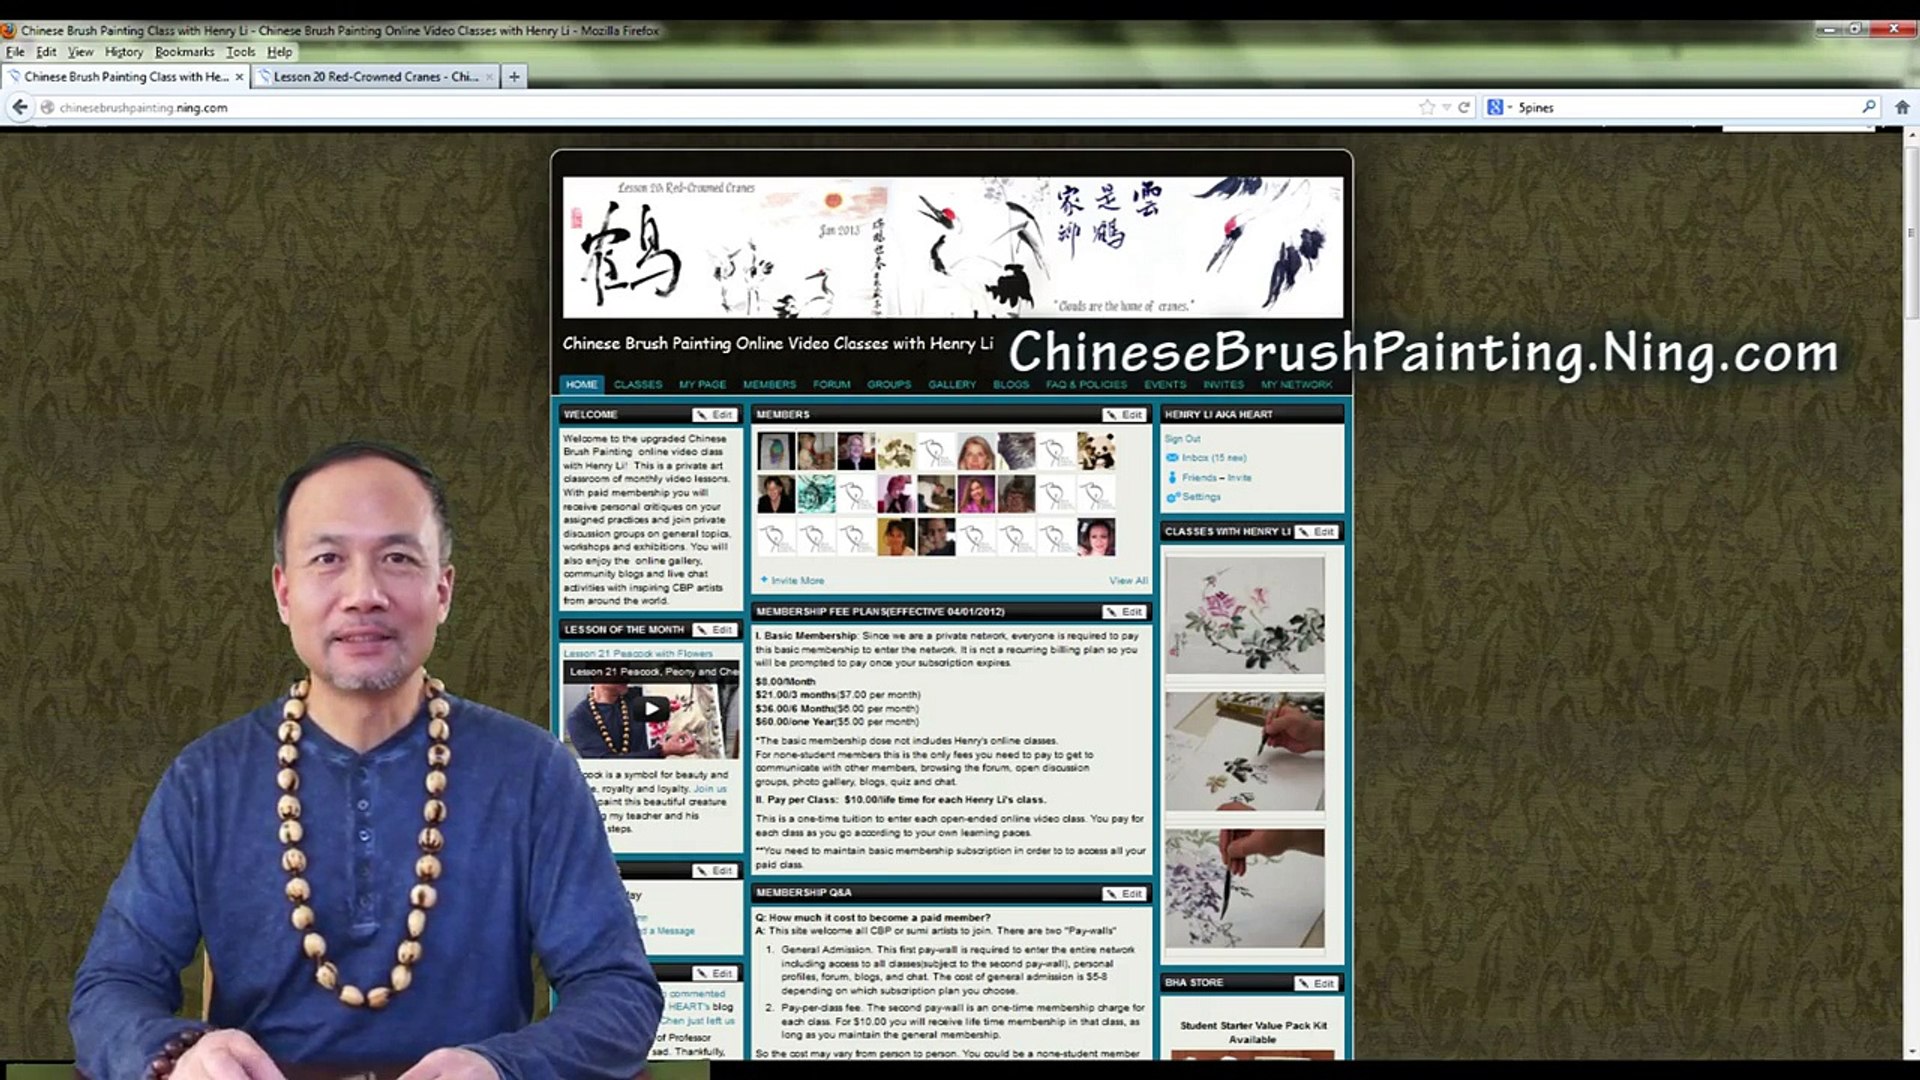Expand the URL history dropdown arrow

[x=1446, y=107]
